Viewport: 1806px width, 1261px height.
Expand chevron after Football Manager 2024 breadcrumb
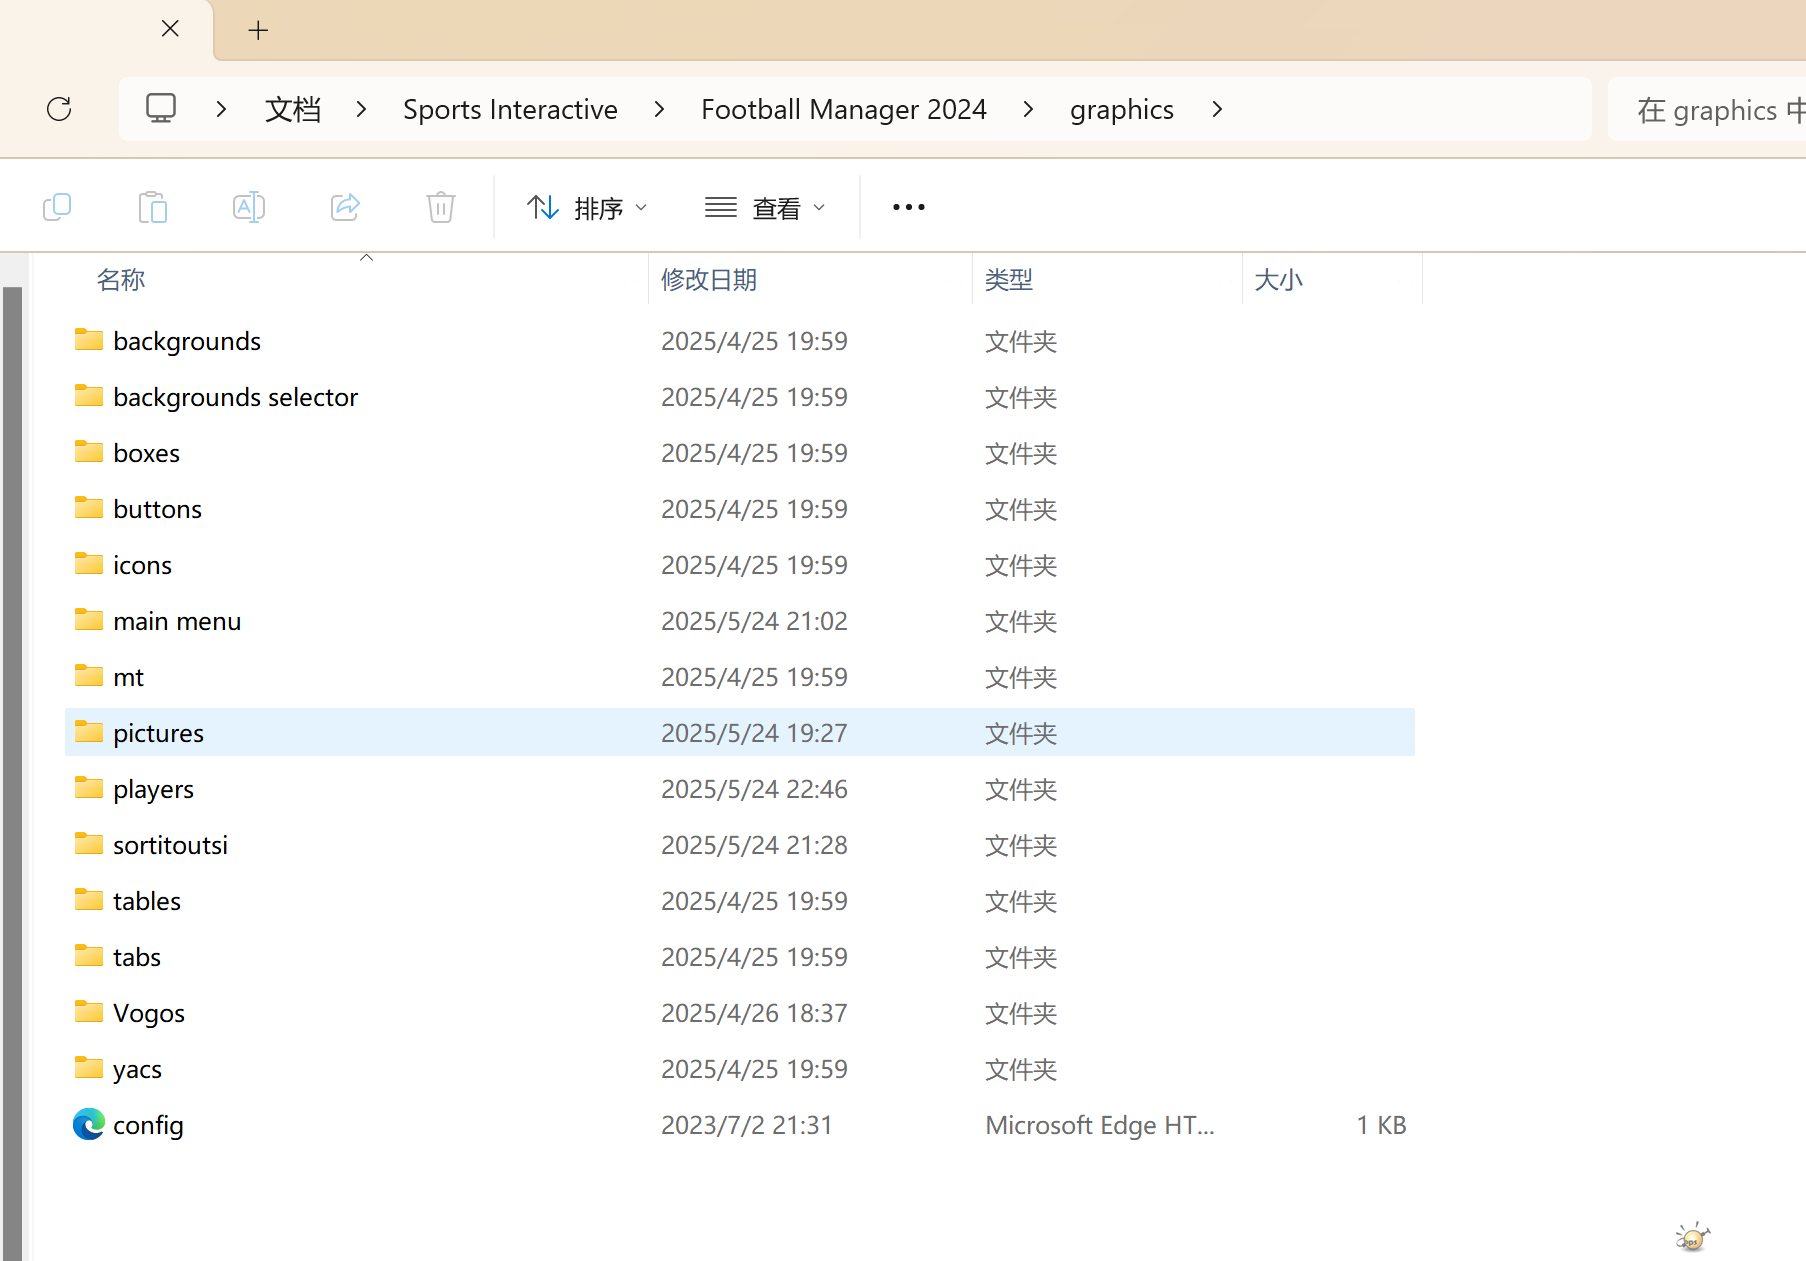(1028, 109)
